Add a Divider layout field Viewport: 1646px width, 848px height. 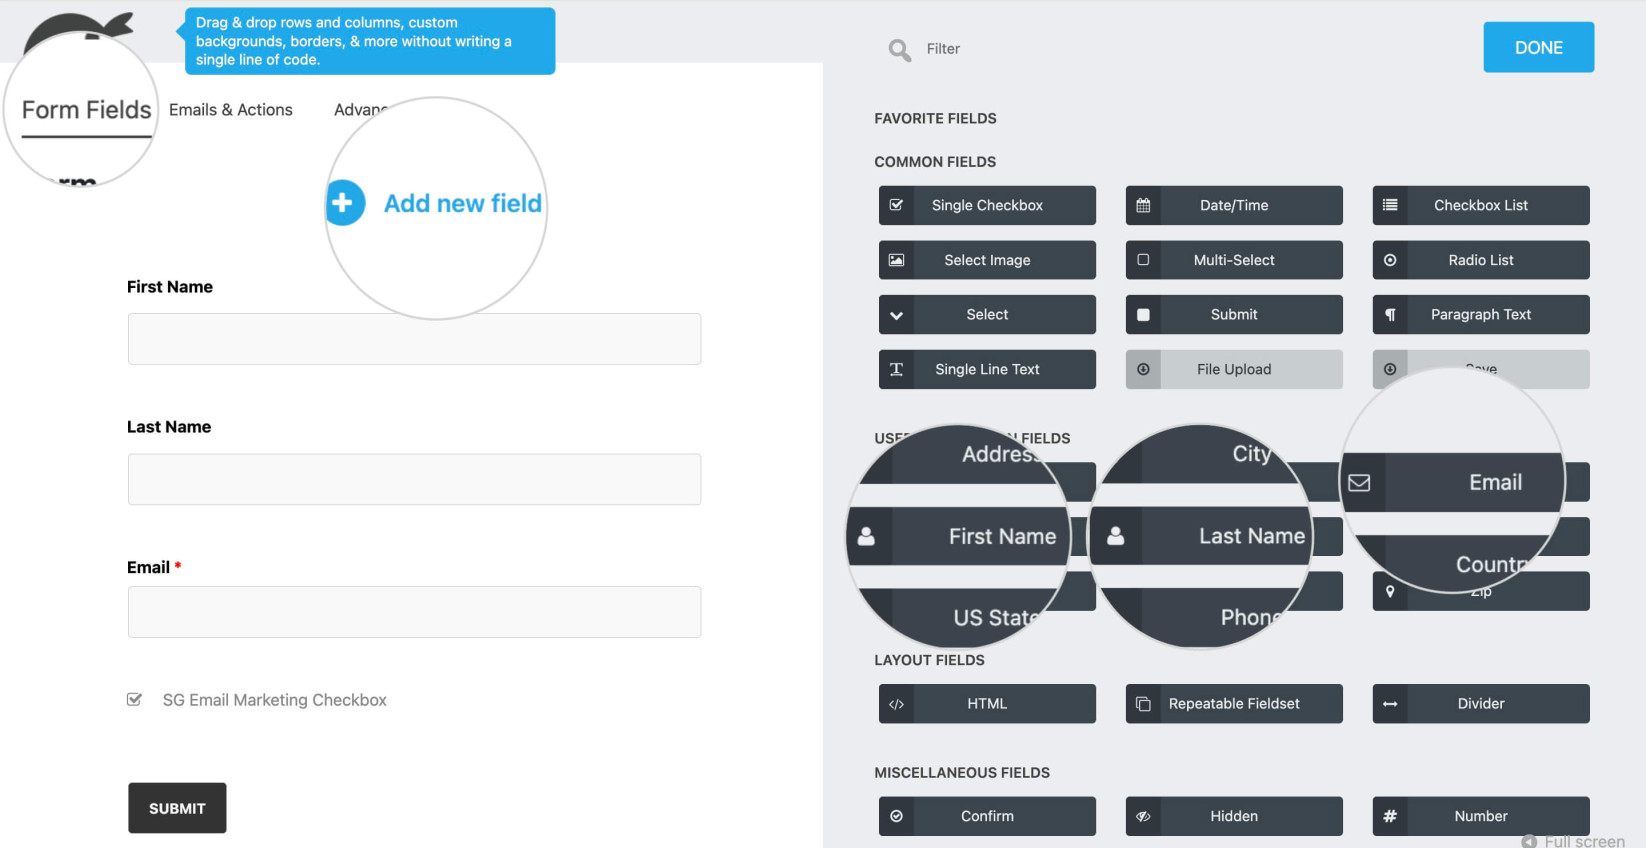(x=1481, y=704)
